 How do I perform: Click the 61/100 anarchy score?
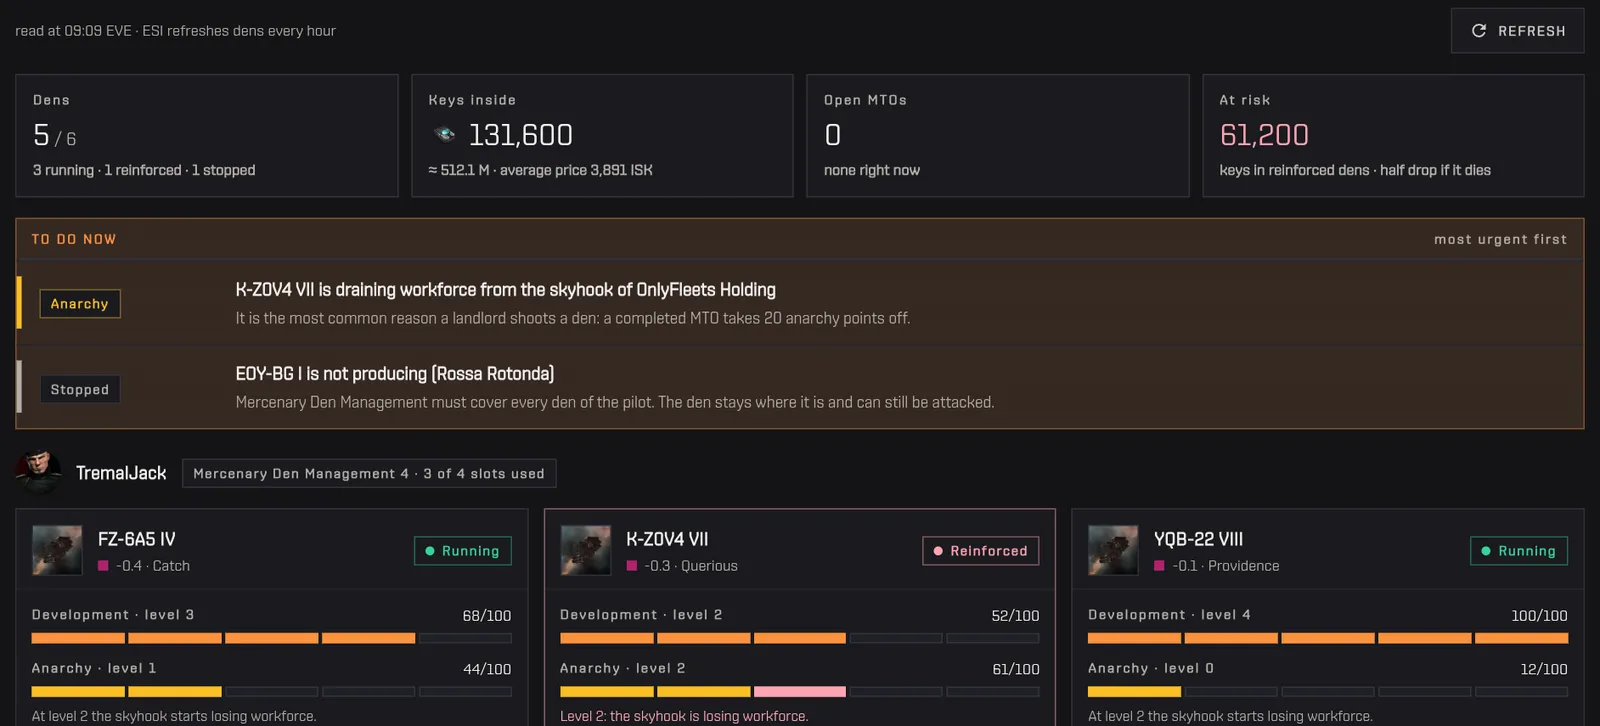pos(1015,669)
